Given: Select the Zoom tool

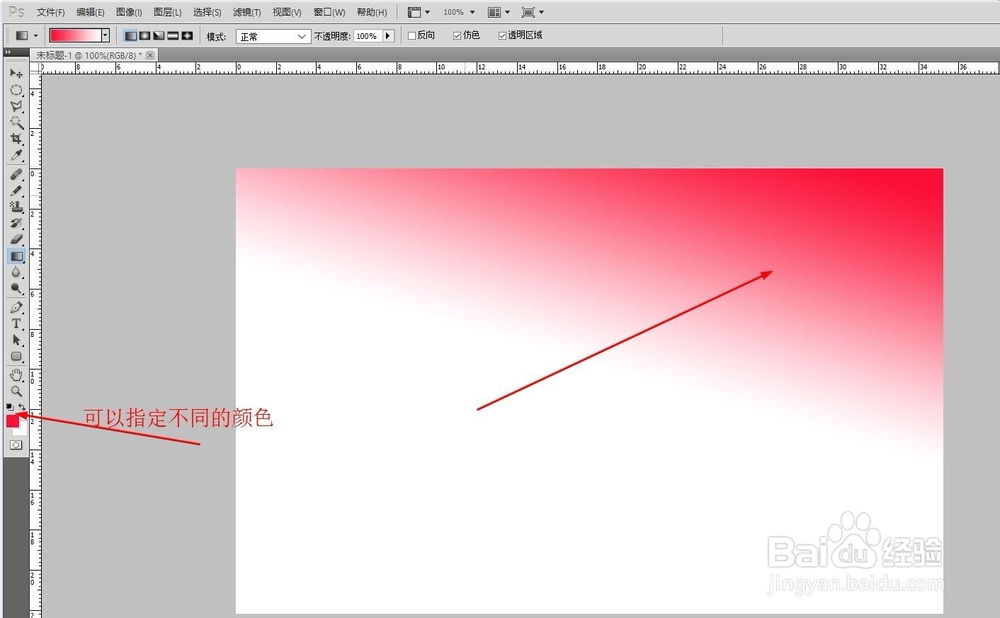Looking at the screenshot, I should (16, 392).
